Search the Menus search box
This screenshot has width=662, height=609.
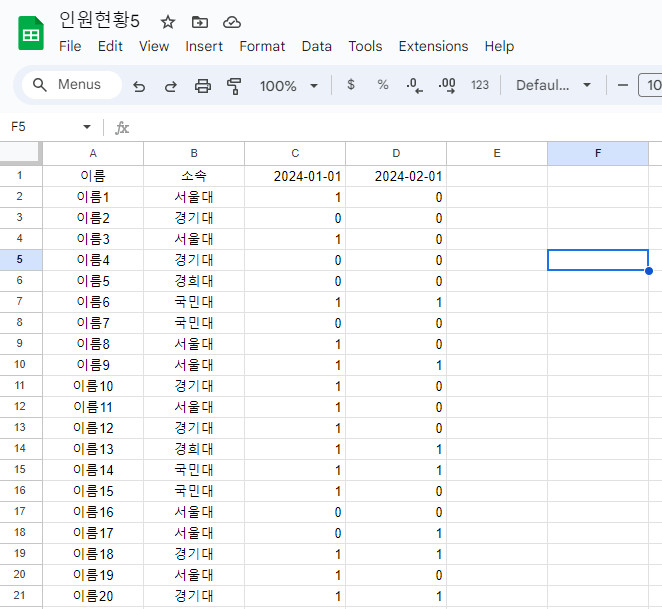72,84
